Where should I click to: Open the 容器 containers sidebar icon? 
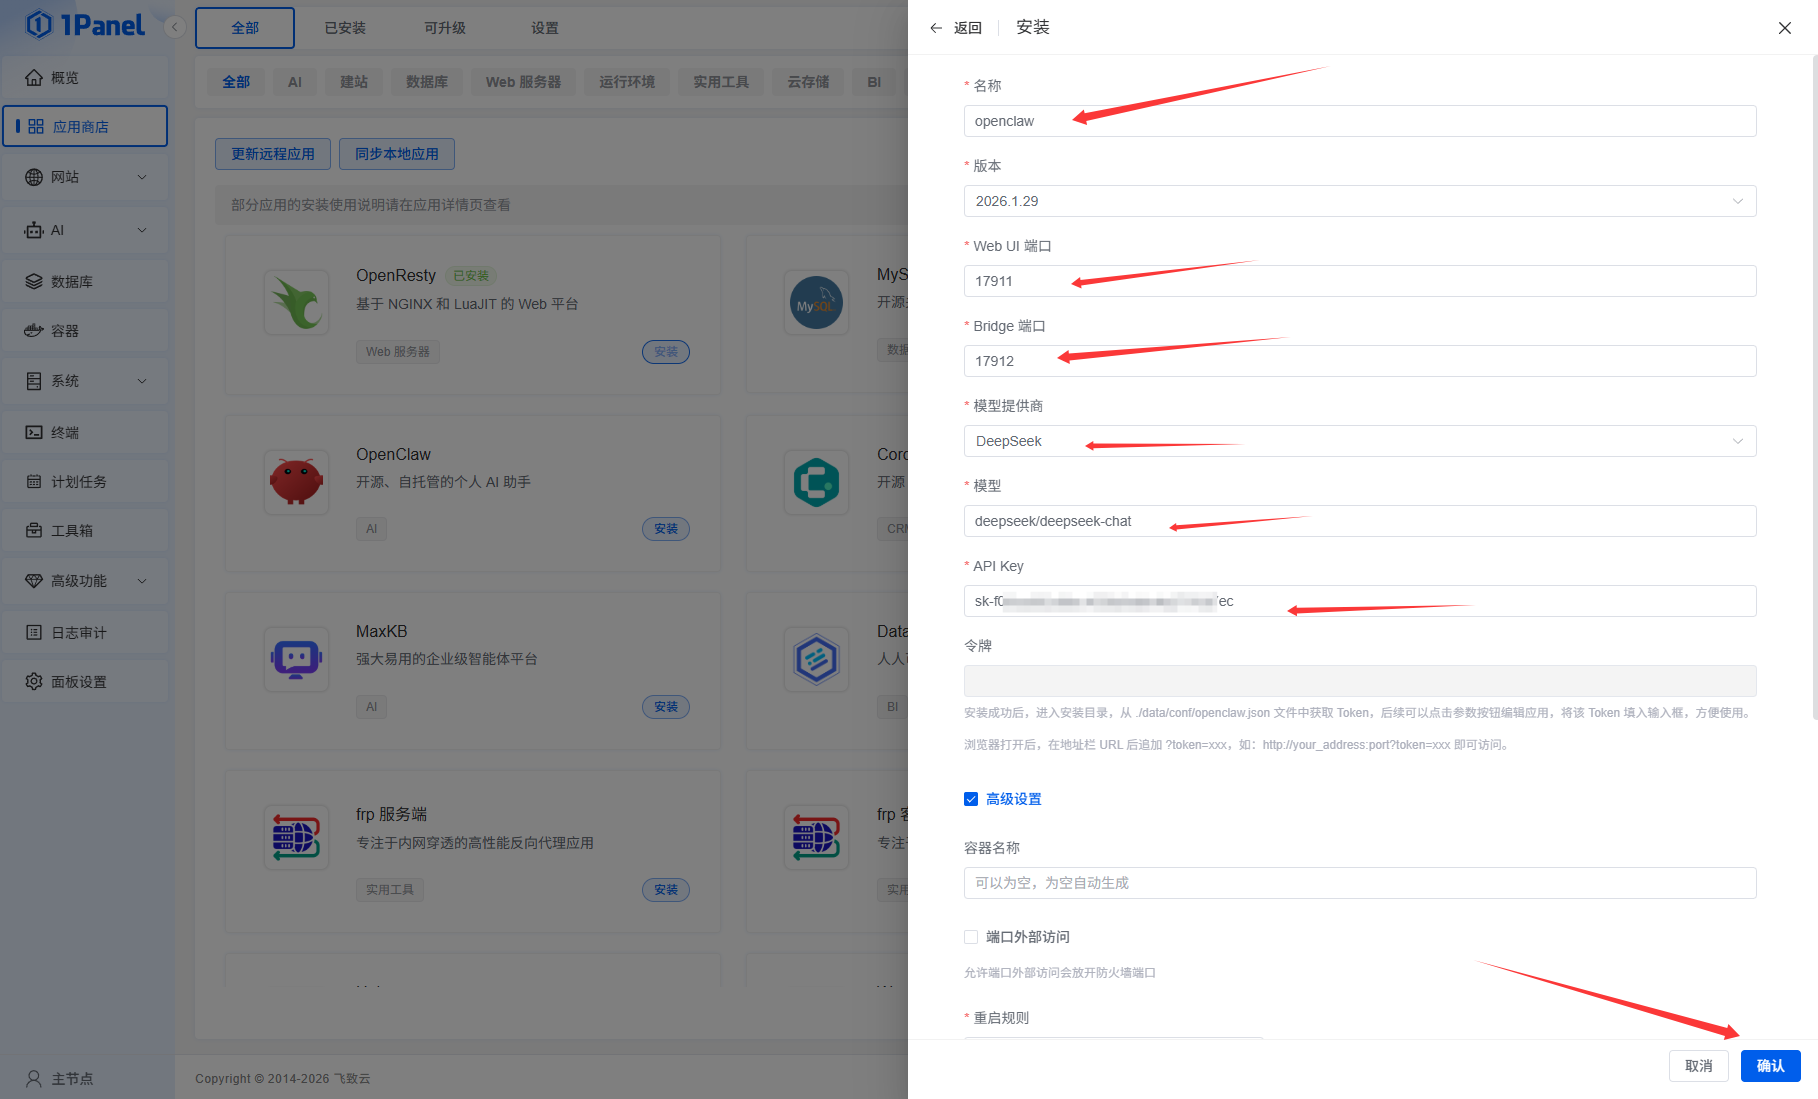click(34, 331)
